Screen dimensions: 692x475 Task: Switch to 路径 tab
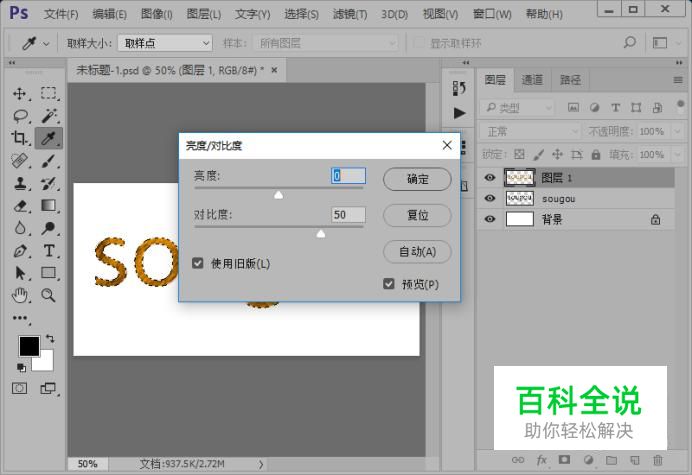[570, 79]
